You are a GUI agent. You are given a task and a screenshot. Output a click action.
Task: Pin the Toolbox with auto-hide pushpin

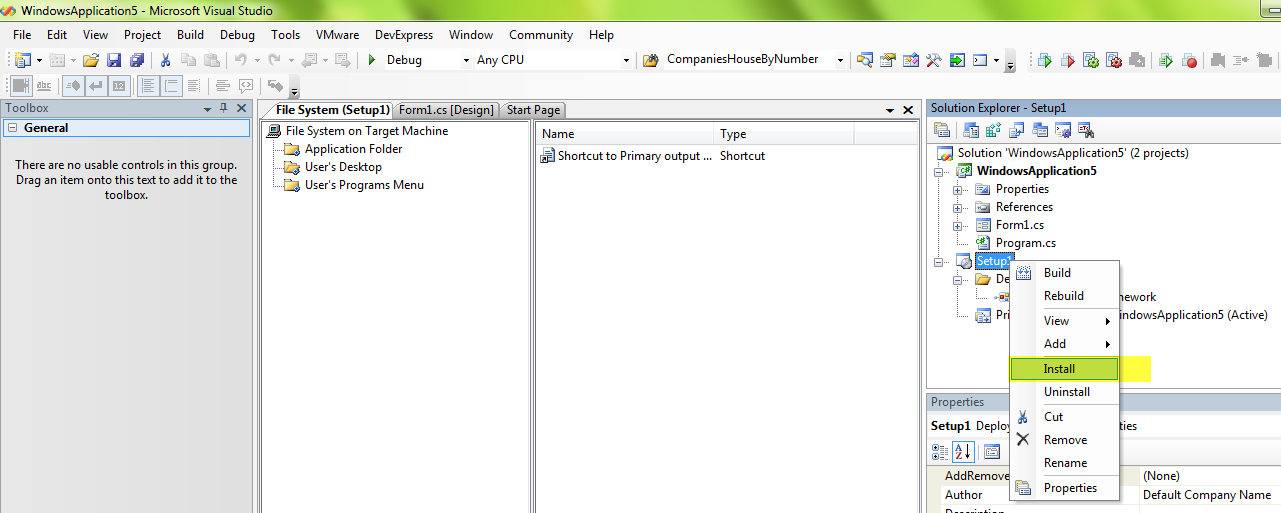coord(224,108)
